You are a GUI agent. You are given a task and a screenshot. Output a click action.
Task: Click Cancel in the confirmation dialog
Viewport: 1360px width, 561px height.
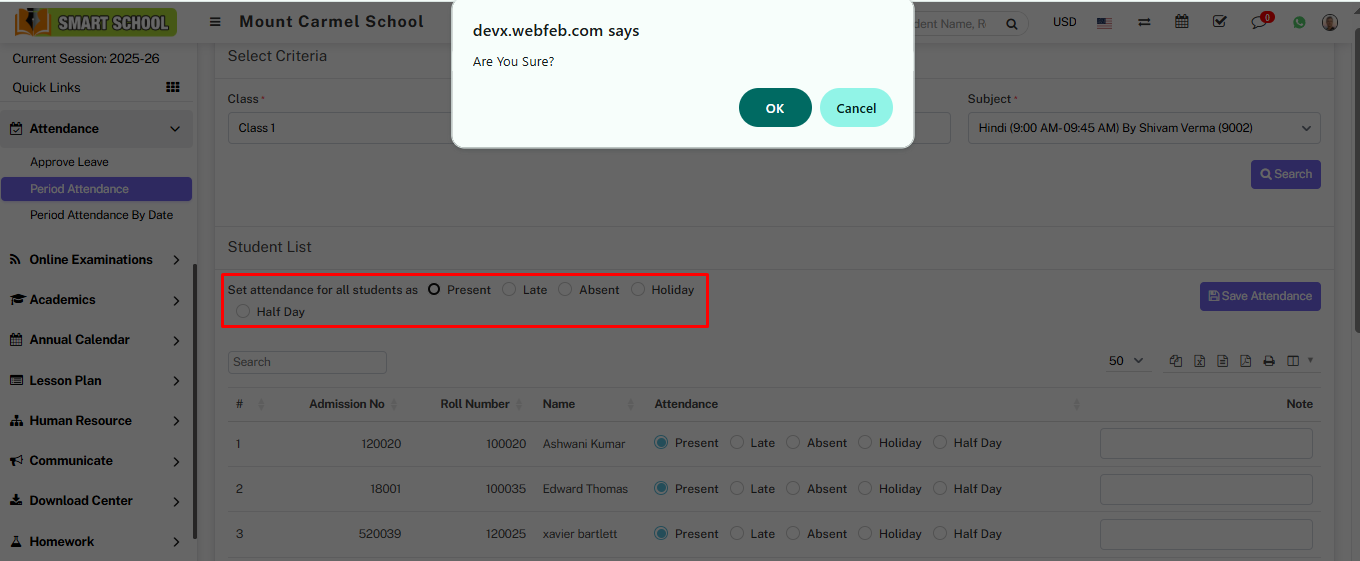856,108
